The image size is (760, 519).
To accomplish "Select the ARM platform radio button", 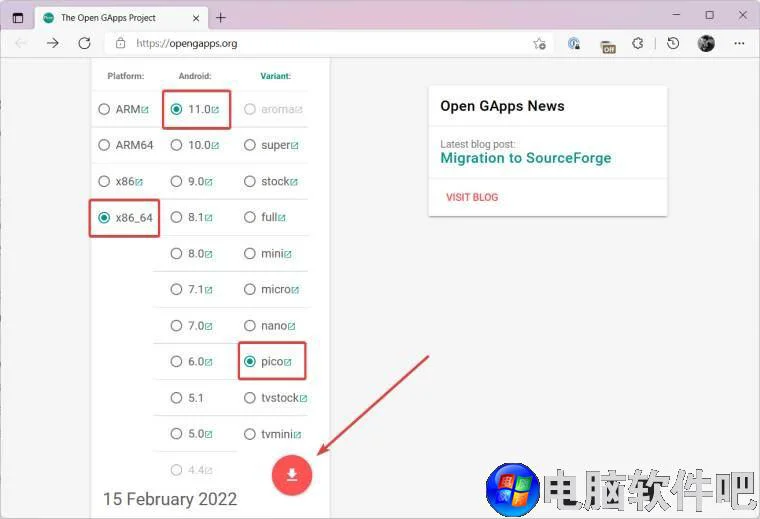I will [104, 109].
